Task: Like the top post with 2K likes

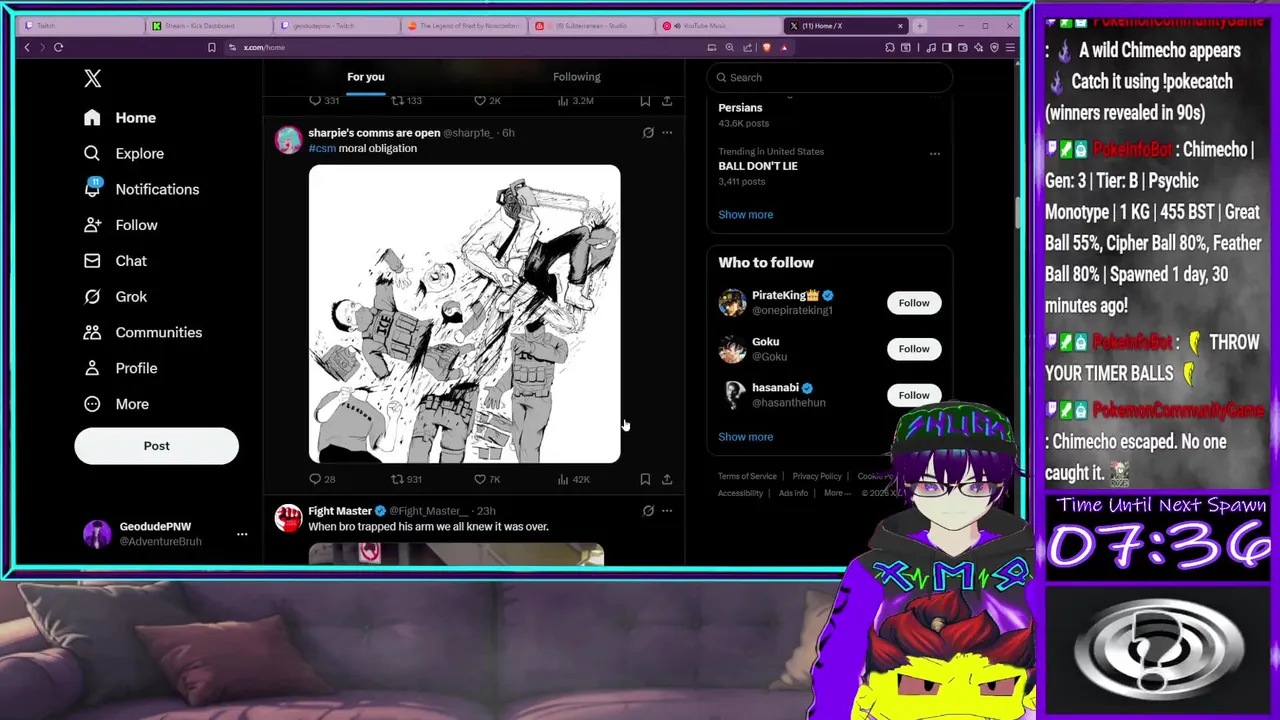Action: (x=487, y=100)
